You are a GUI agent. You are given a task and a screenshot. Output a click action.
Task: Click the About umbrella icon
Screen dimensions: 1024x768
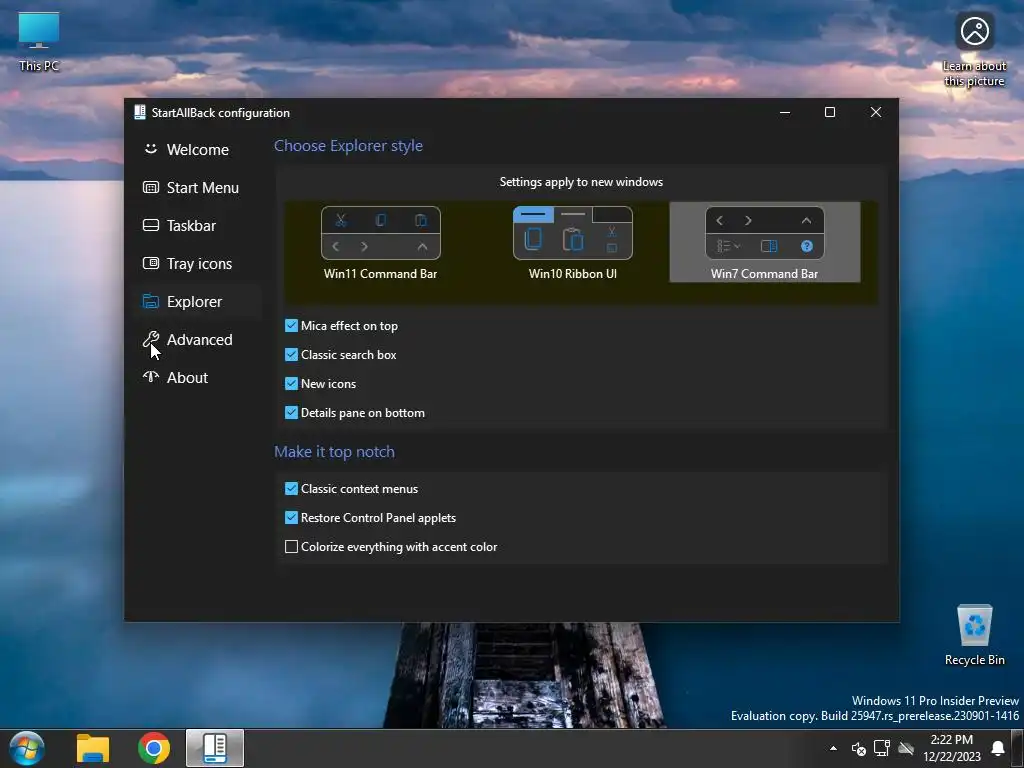click(x=151, y=376)
